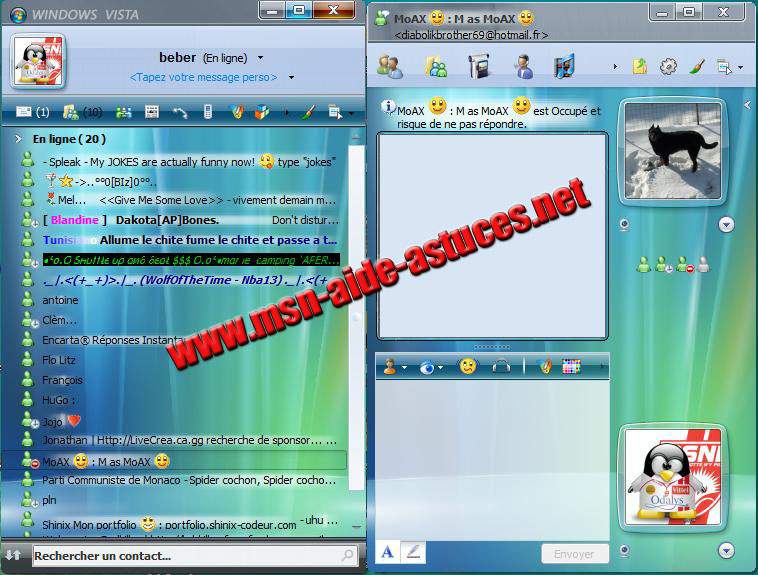Screen dimensions: 758x575
Task: Open the gear options icon in conversation window
Action: click(668, 66)
